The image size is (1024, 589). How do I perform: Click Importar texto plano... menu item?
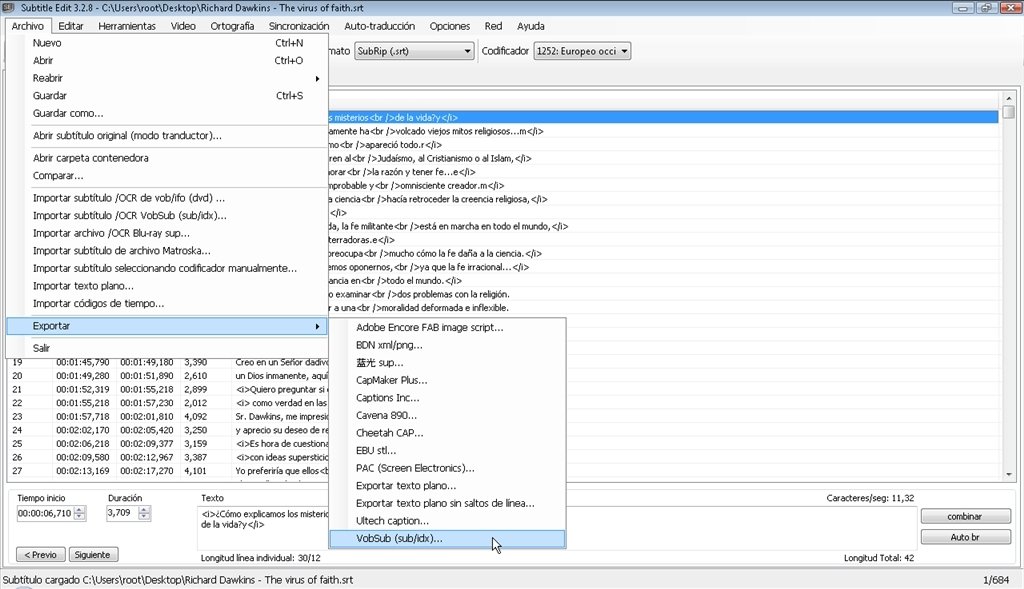coord(167,286)
